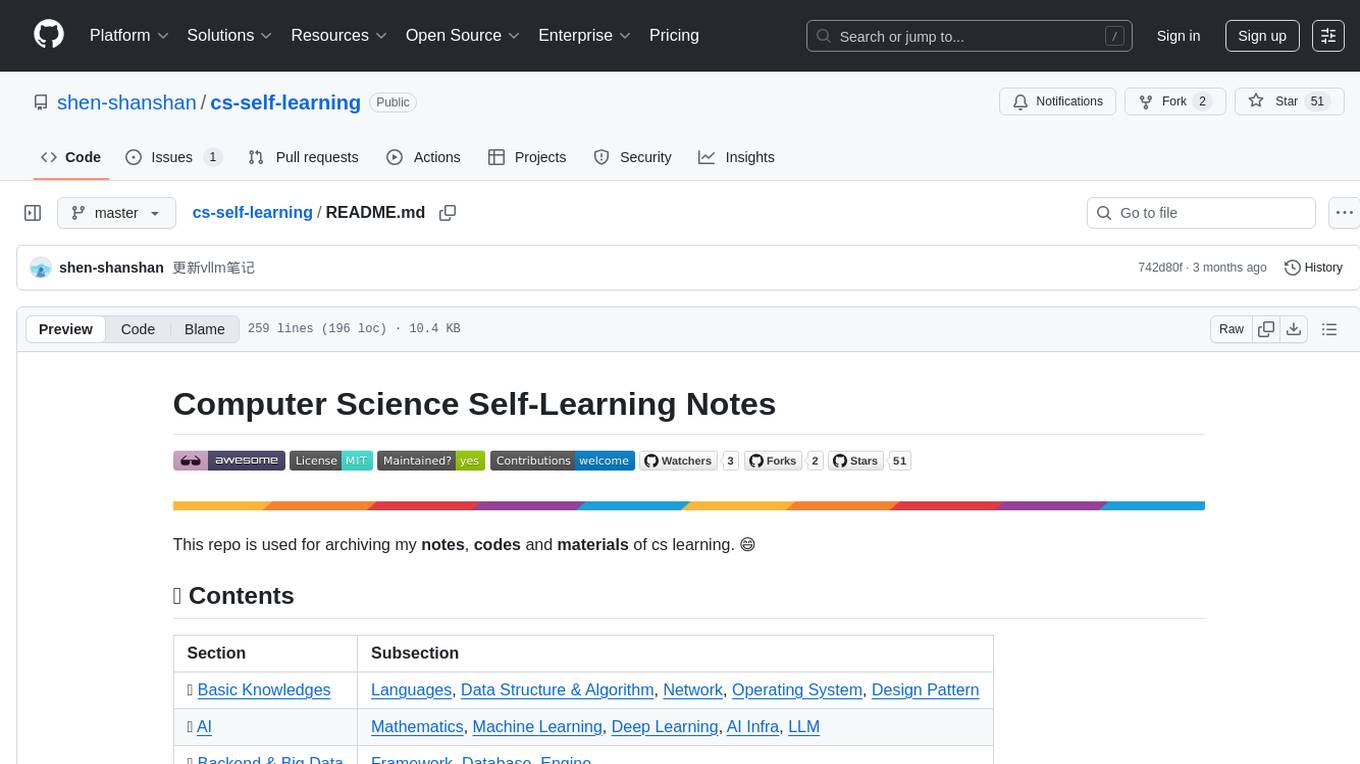Fork this repository
1360x764 pixels.
coord(1175,101)
